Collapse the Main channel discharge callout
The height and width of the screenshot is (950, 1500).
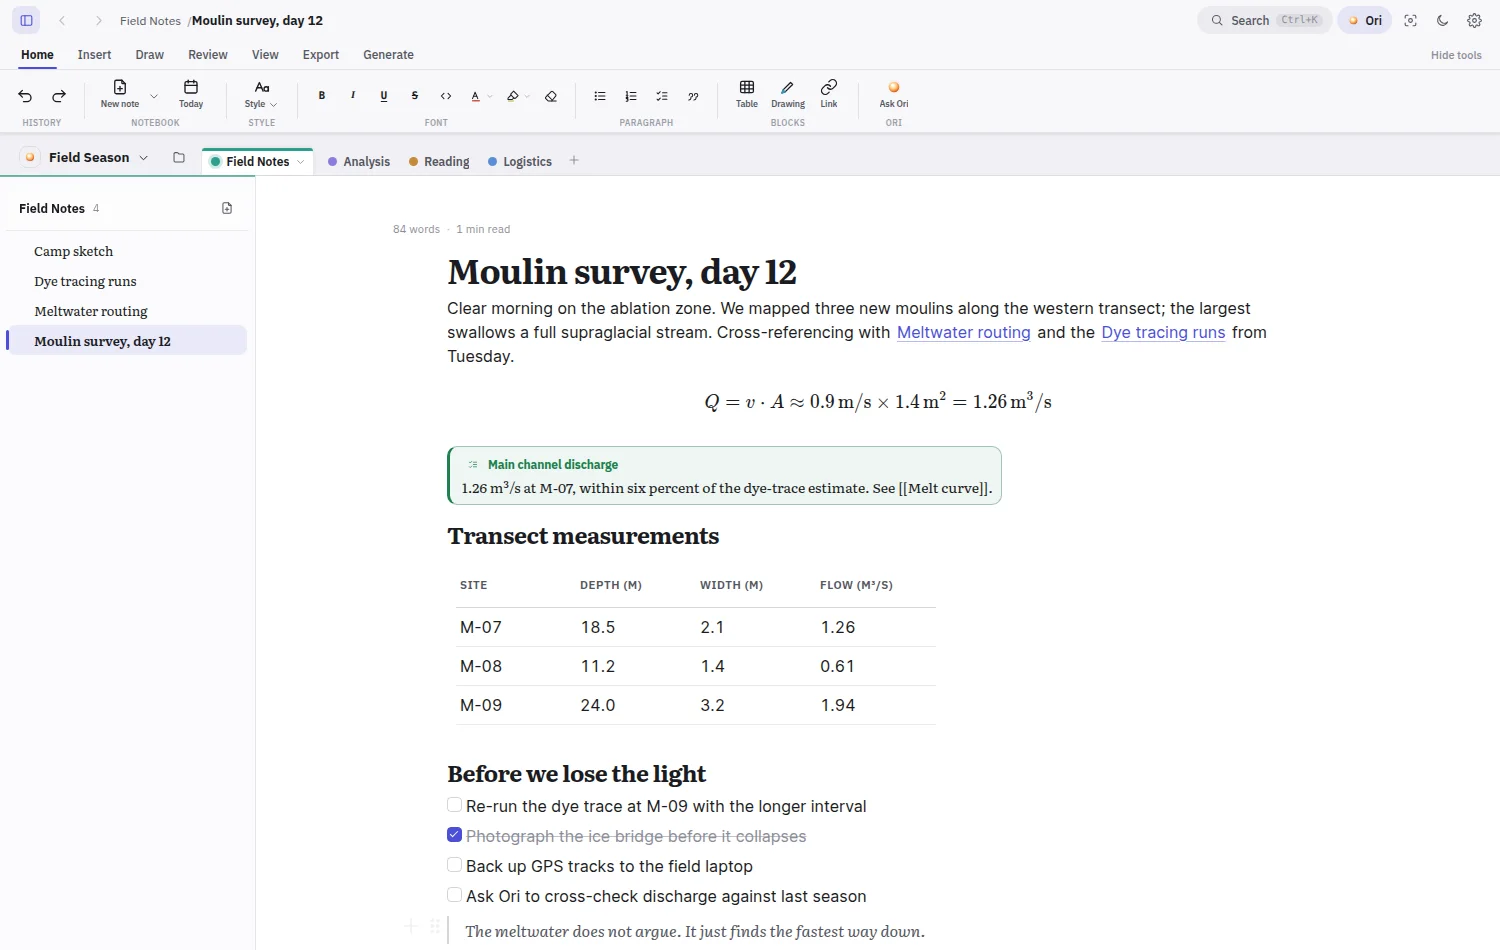[x=473, y=464]
